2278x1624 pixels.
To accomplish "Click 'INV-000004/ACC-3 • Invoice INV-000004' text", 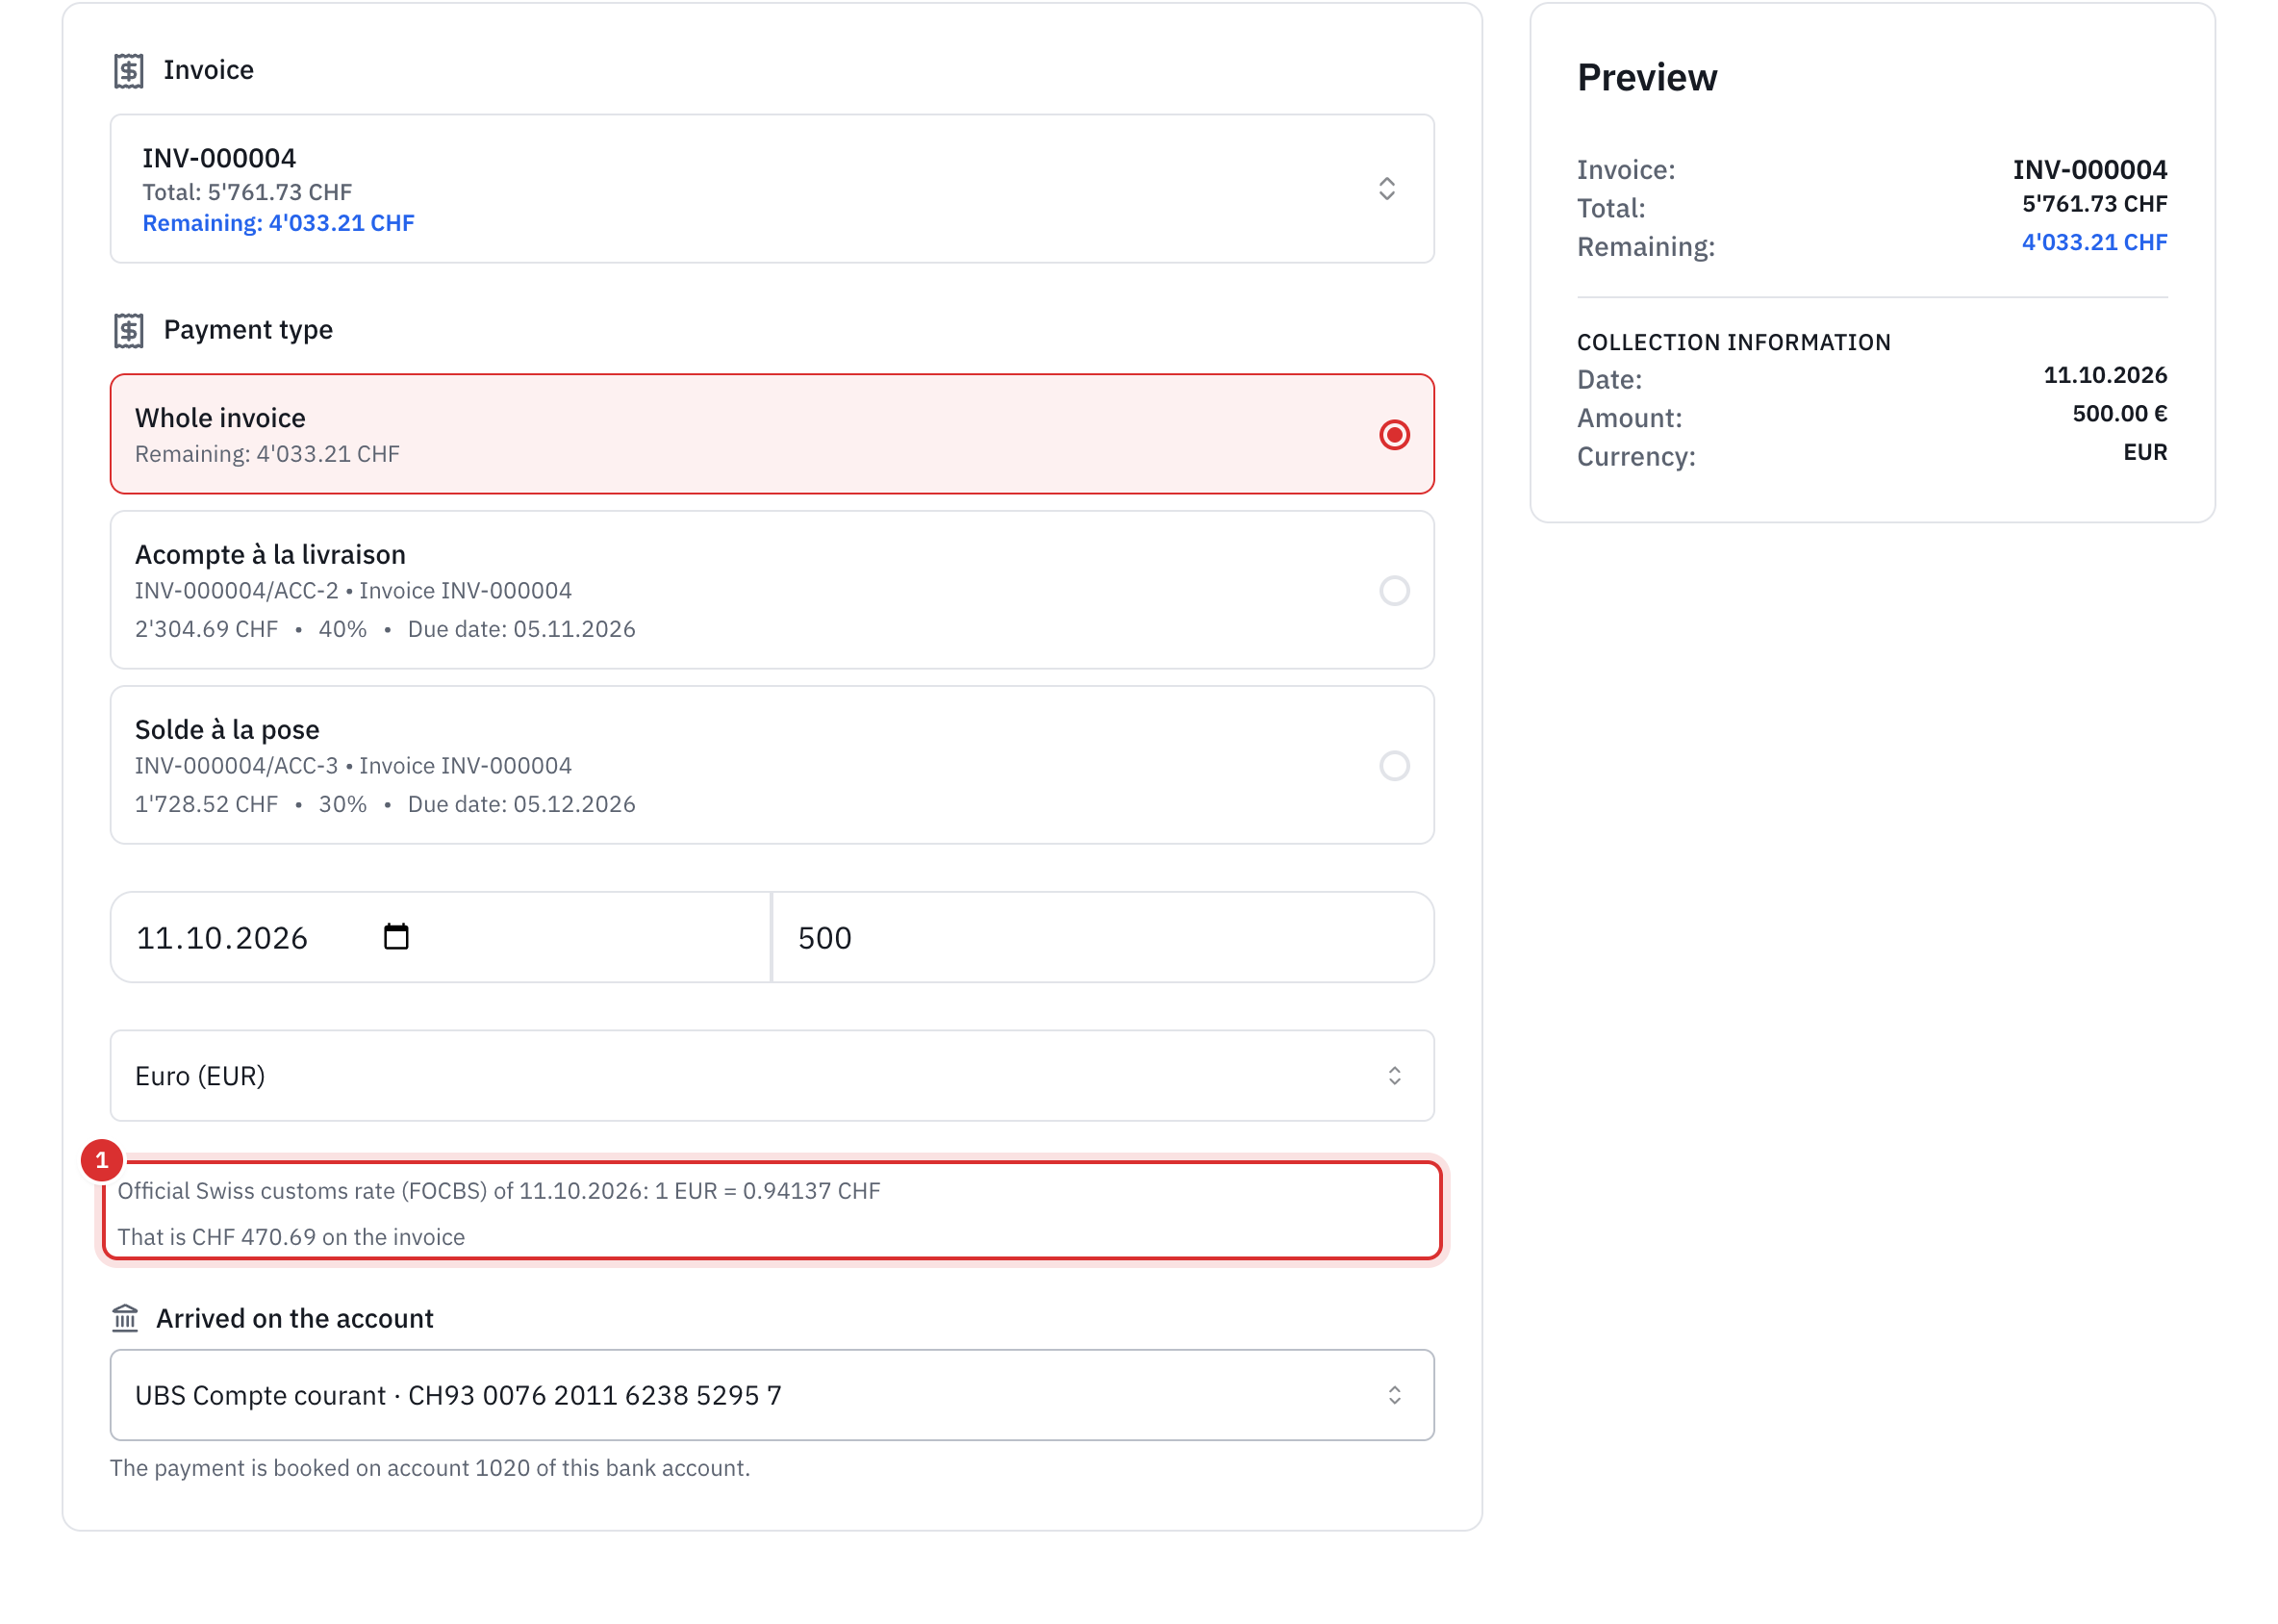I will [x=353, y=766].
